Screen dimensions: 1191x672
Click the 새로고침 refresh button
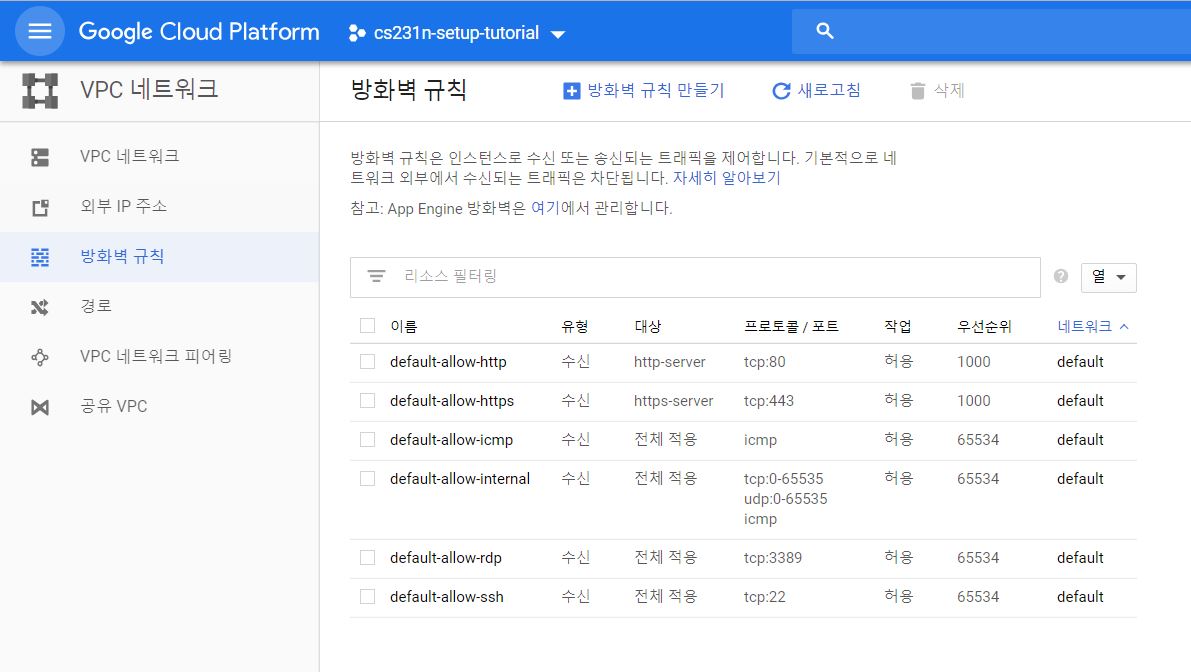tap(816, 91)
